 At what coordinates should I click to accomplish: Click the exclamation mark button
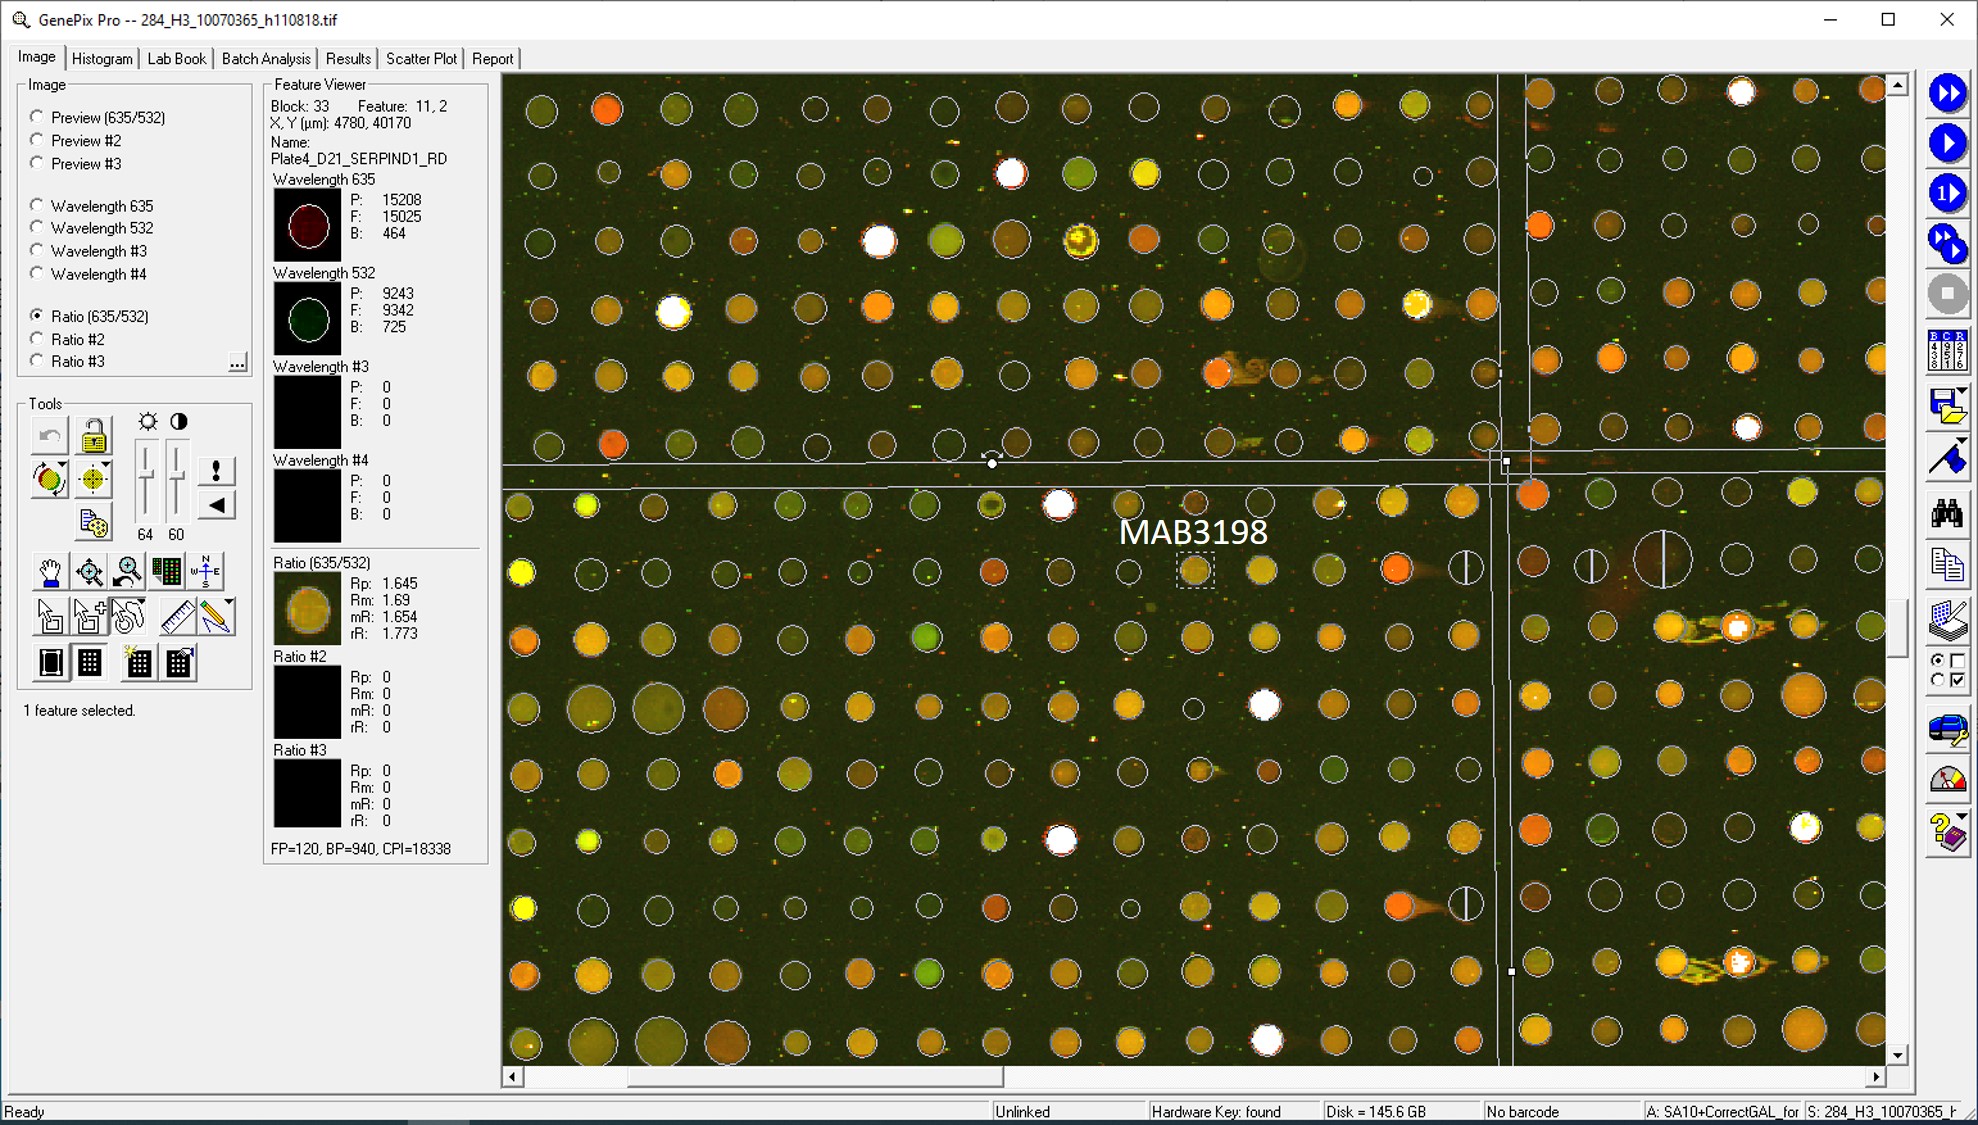[x=216, y=471]
